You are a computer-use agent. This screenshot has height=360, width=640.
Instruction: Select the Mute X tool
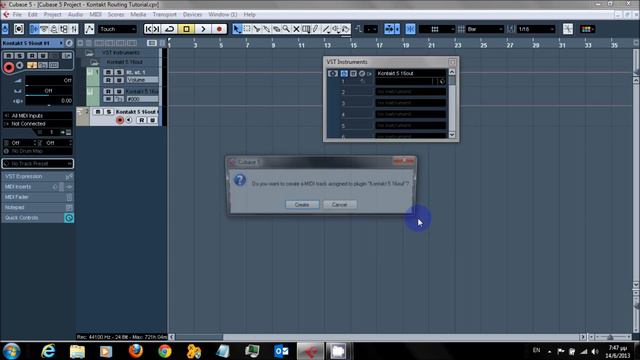[296, 29]
